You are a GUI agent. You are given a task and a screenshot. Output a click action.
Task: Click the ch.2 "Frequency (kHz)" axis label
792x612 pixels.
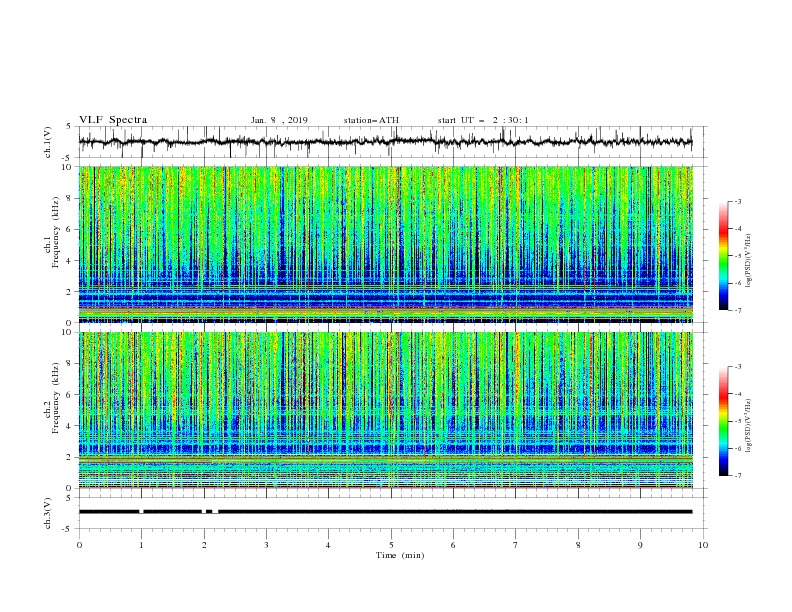pos(55,398)
